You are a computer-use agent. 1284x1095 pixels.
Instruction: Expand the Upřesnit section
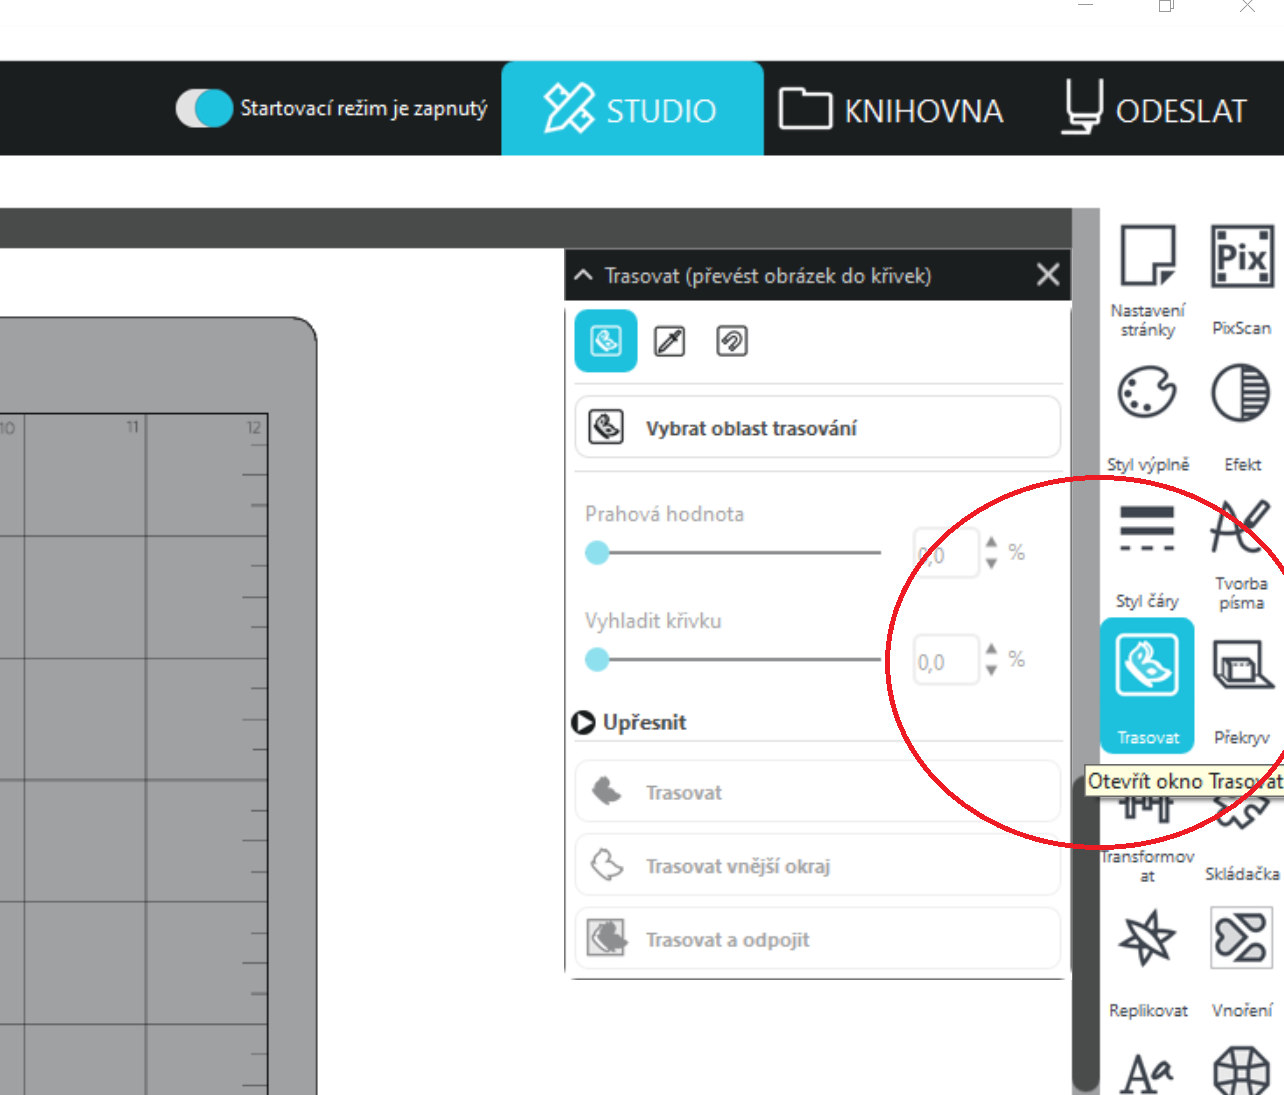tap(583, 722)
